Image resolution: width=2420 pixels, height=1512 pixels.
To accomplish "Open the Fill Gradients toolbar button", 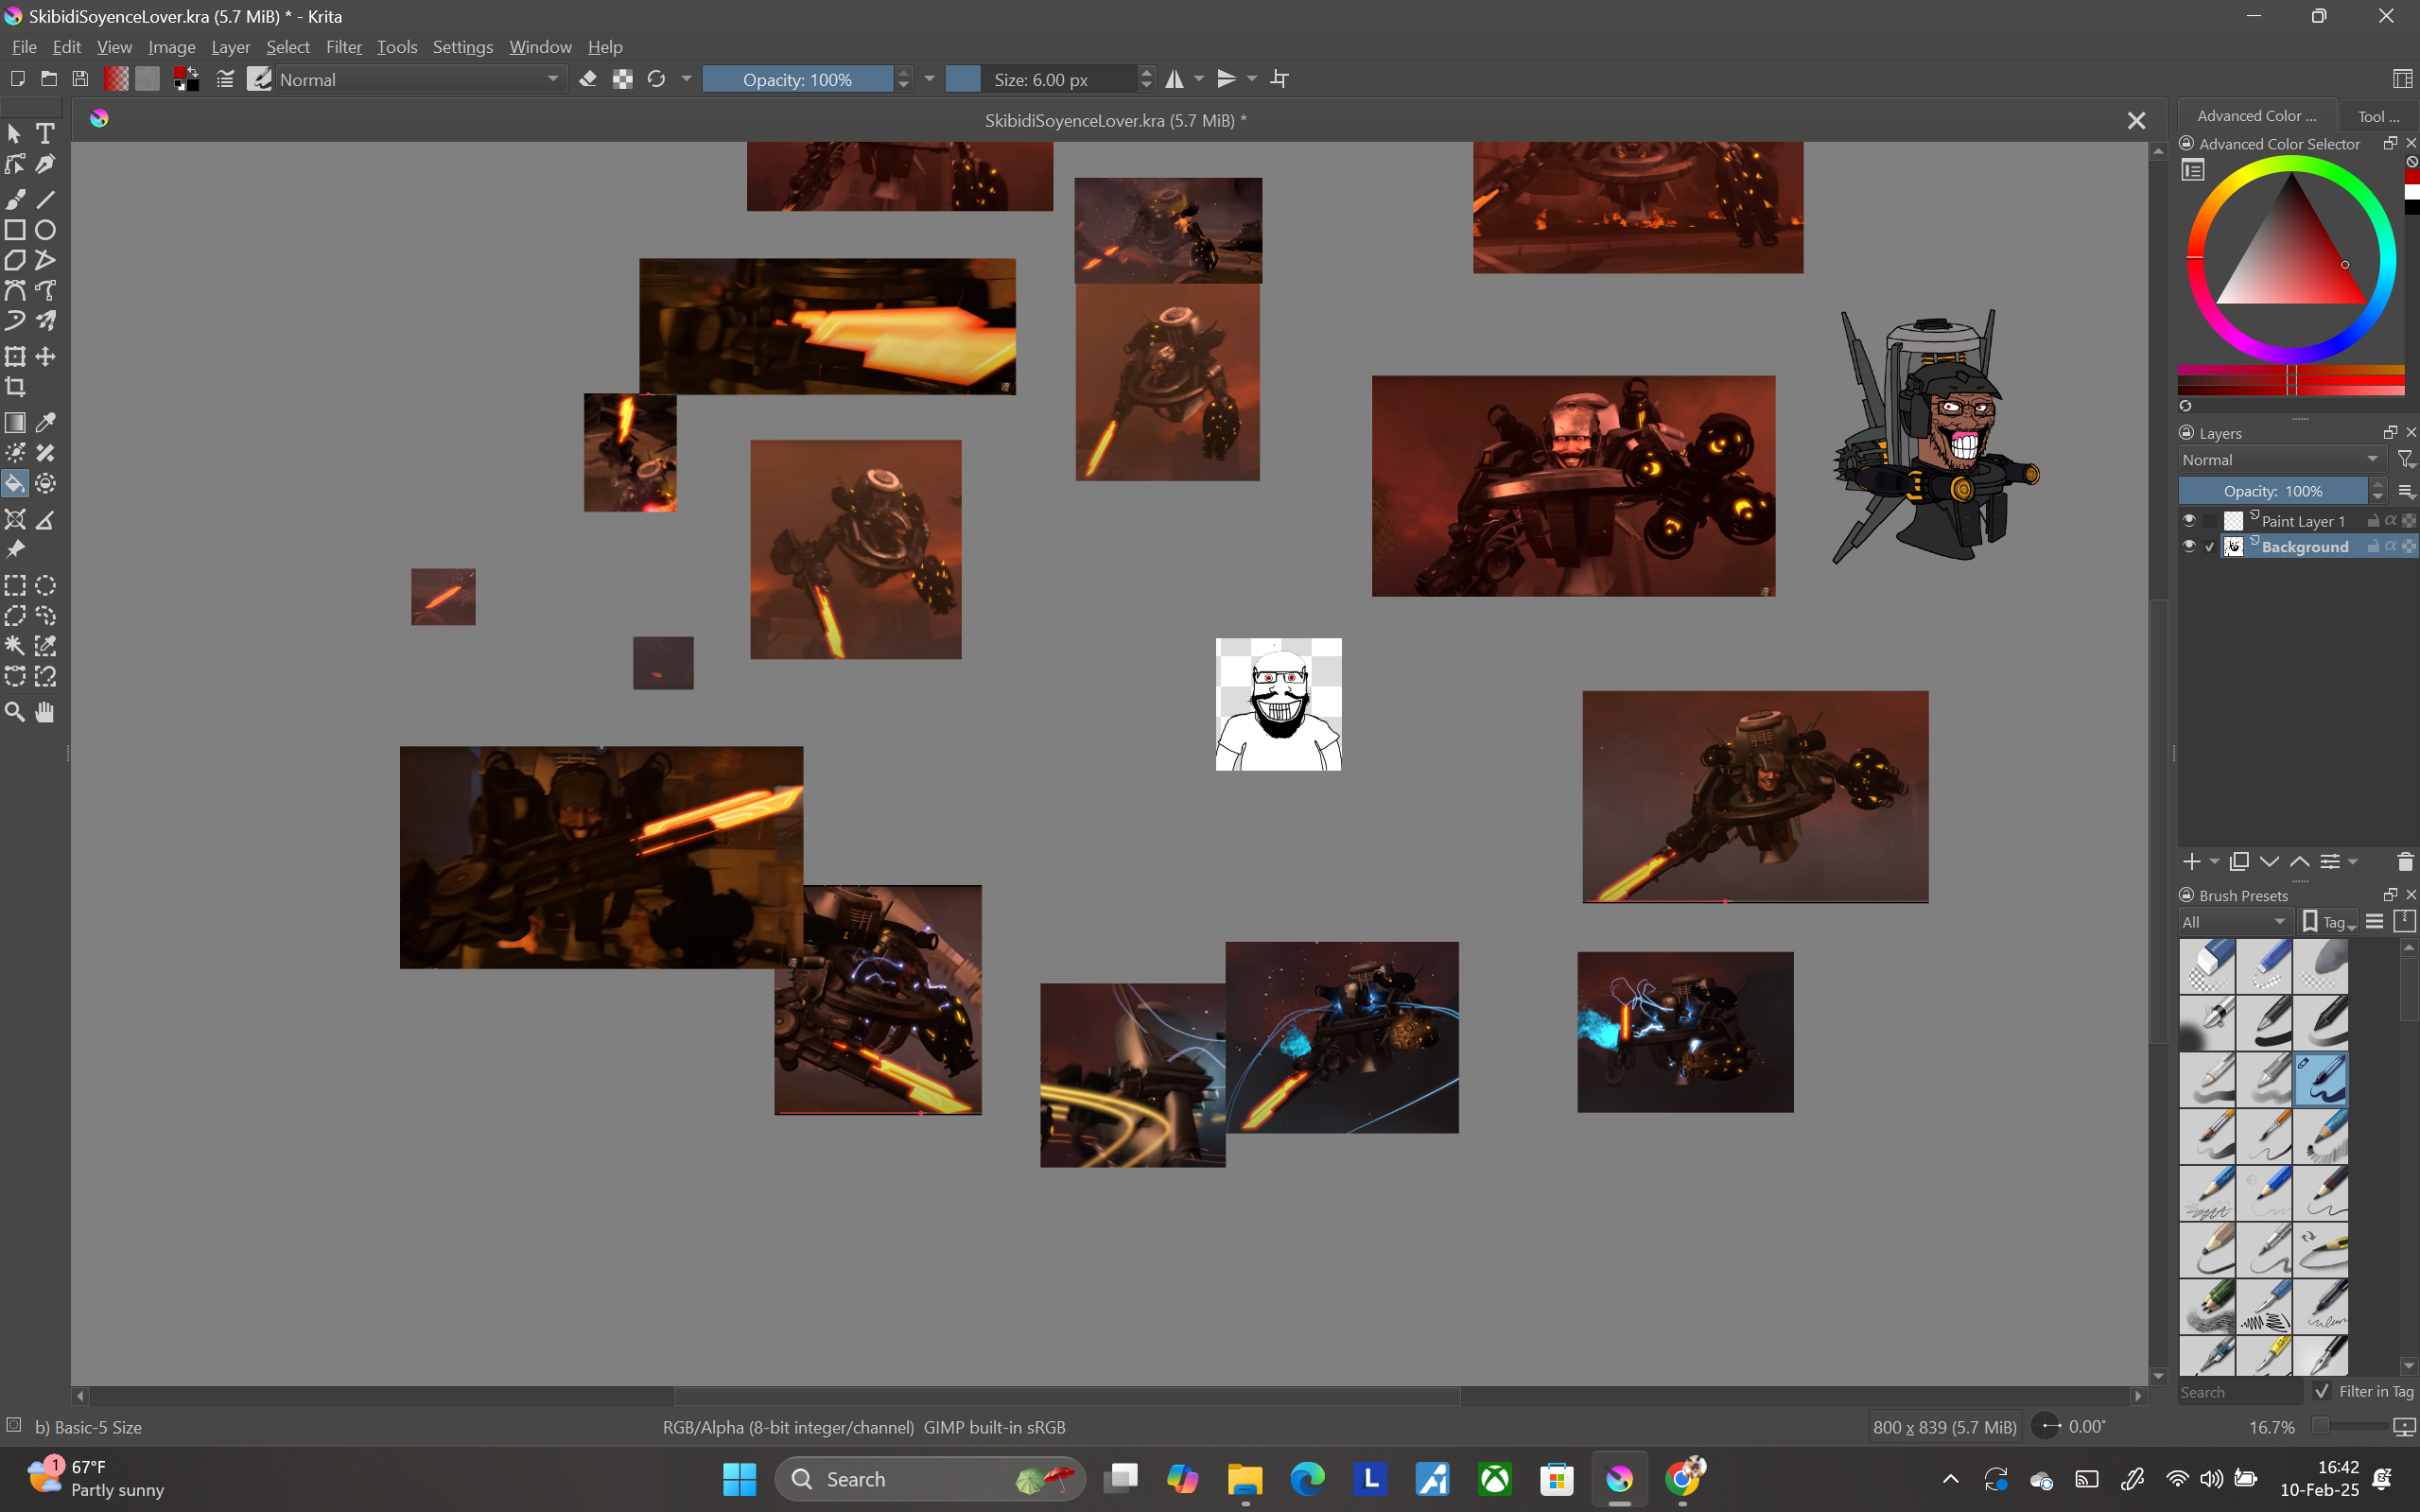I will tap(116, 79).
